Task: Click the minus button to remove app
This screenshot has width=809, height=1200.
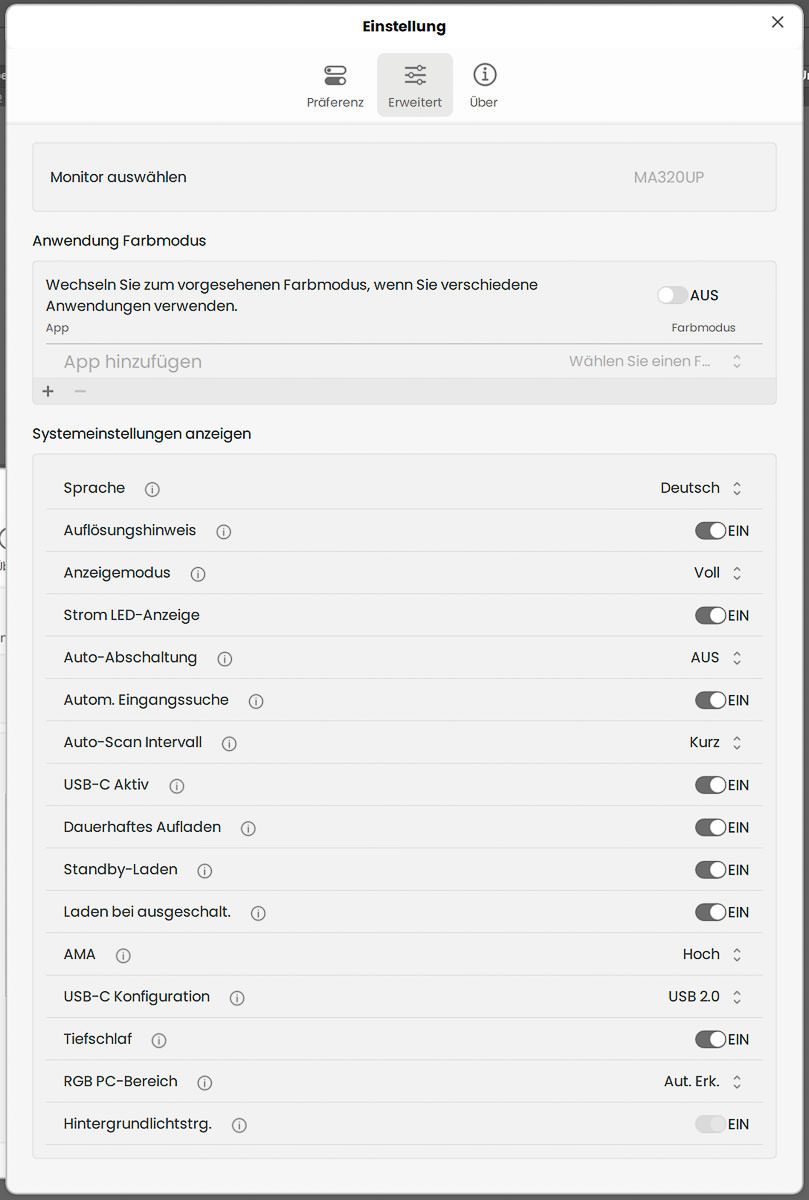Action: (80, 391)
